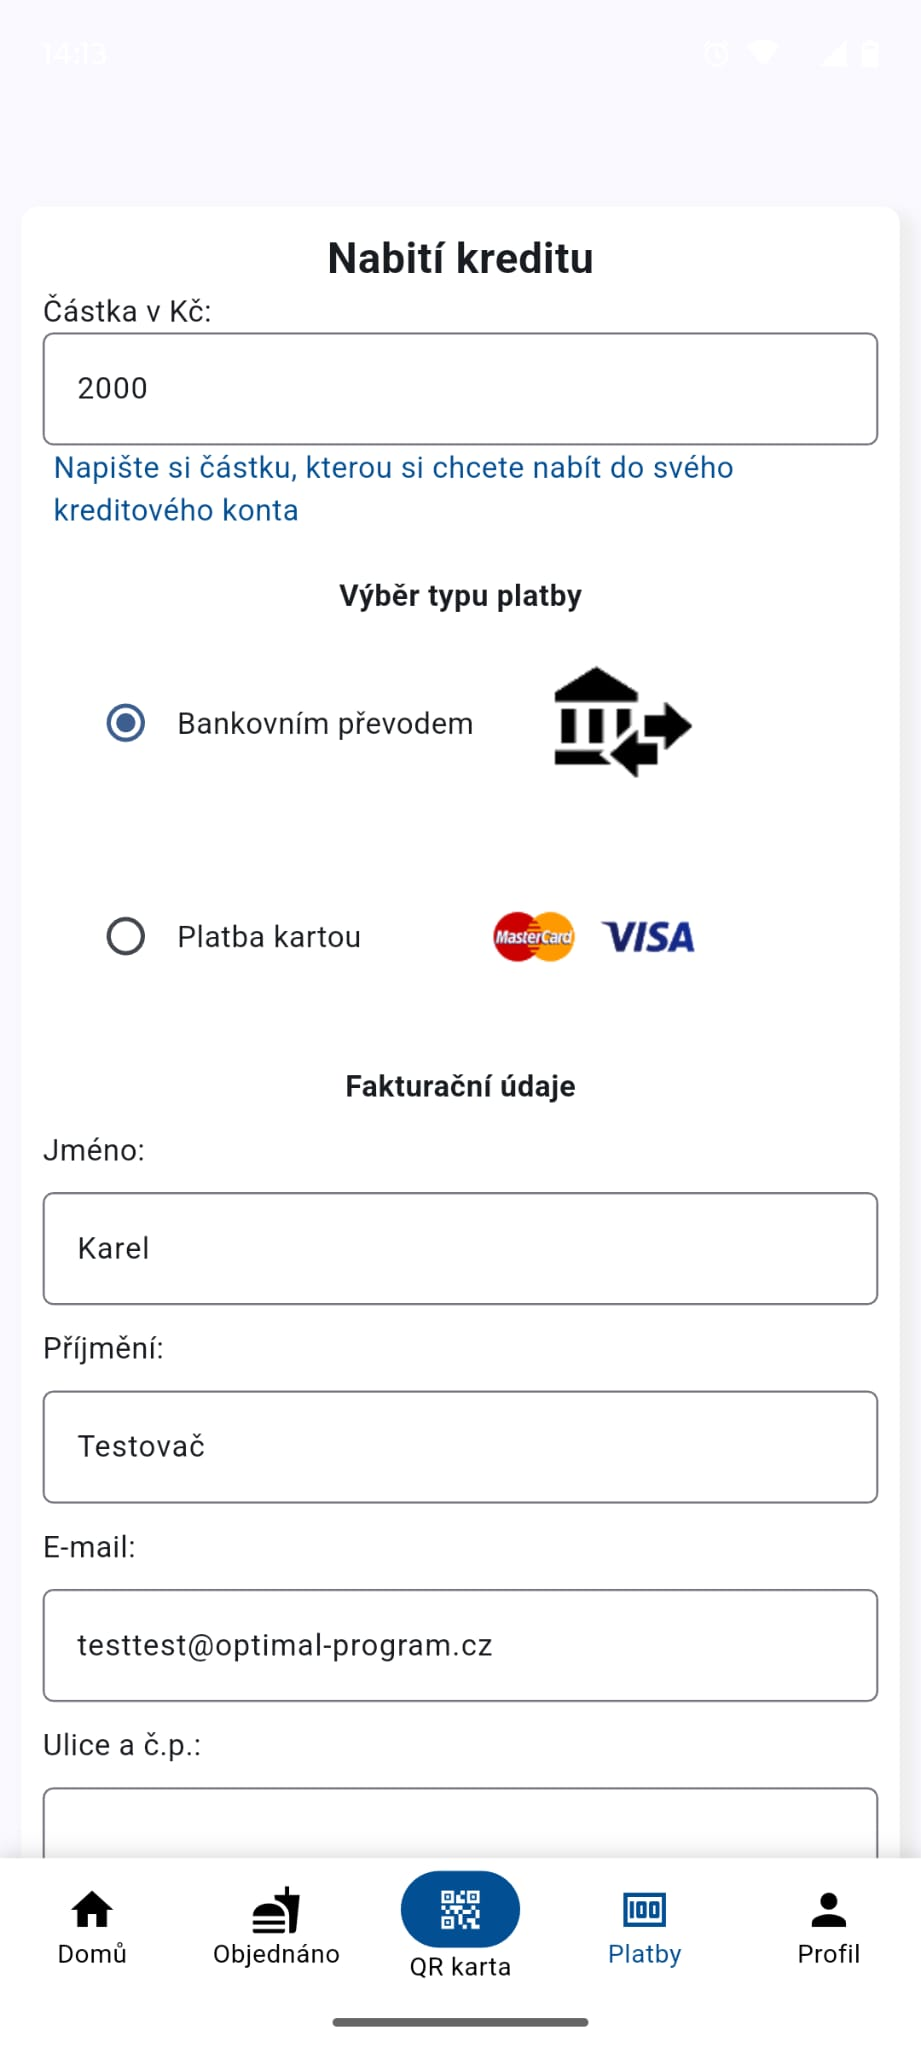Image resolution: width=921 pixels, height=2048 pixels.
Task: Switch to the Platby tab label
Action: click(x=644, y=1954)
